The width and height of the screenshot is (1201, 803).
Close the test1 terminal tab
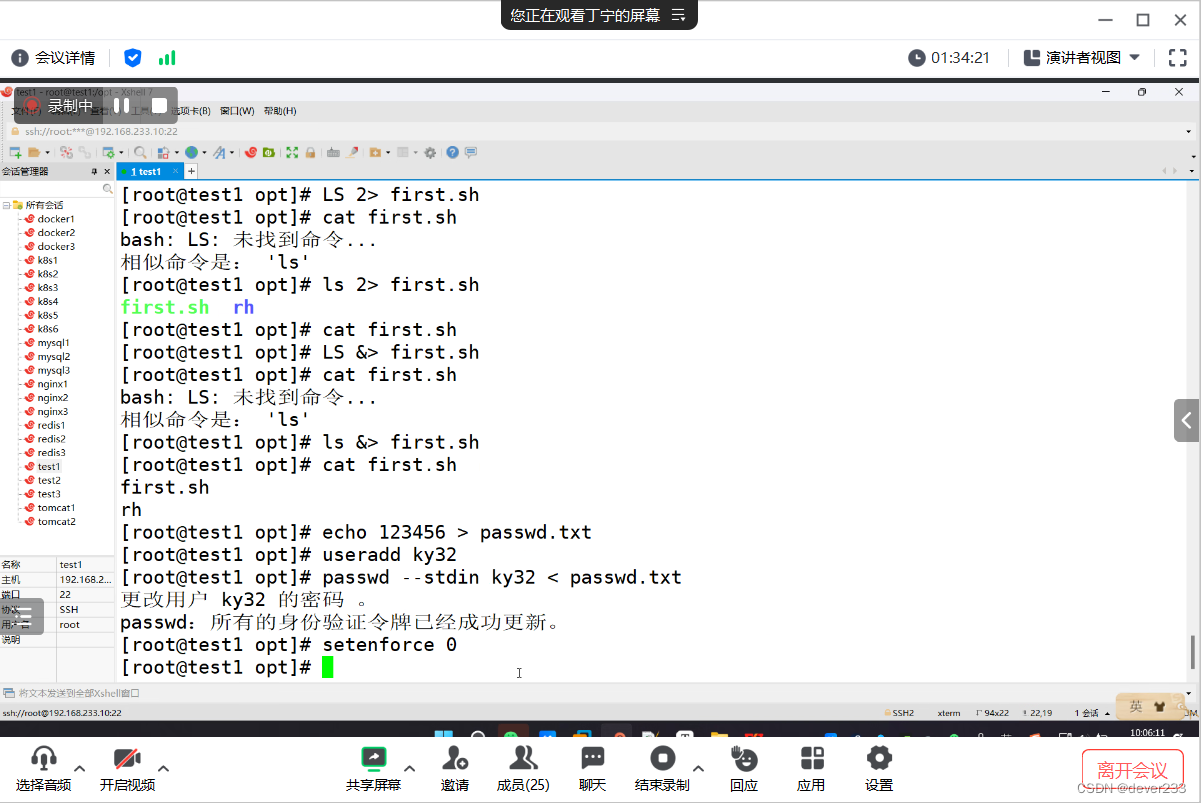pos(175,171)
